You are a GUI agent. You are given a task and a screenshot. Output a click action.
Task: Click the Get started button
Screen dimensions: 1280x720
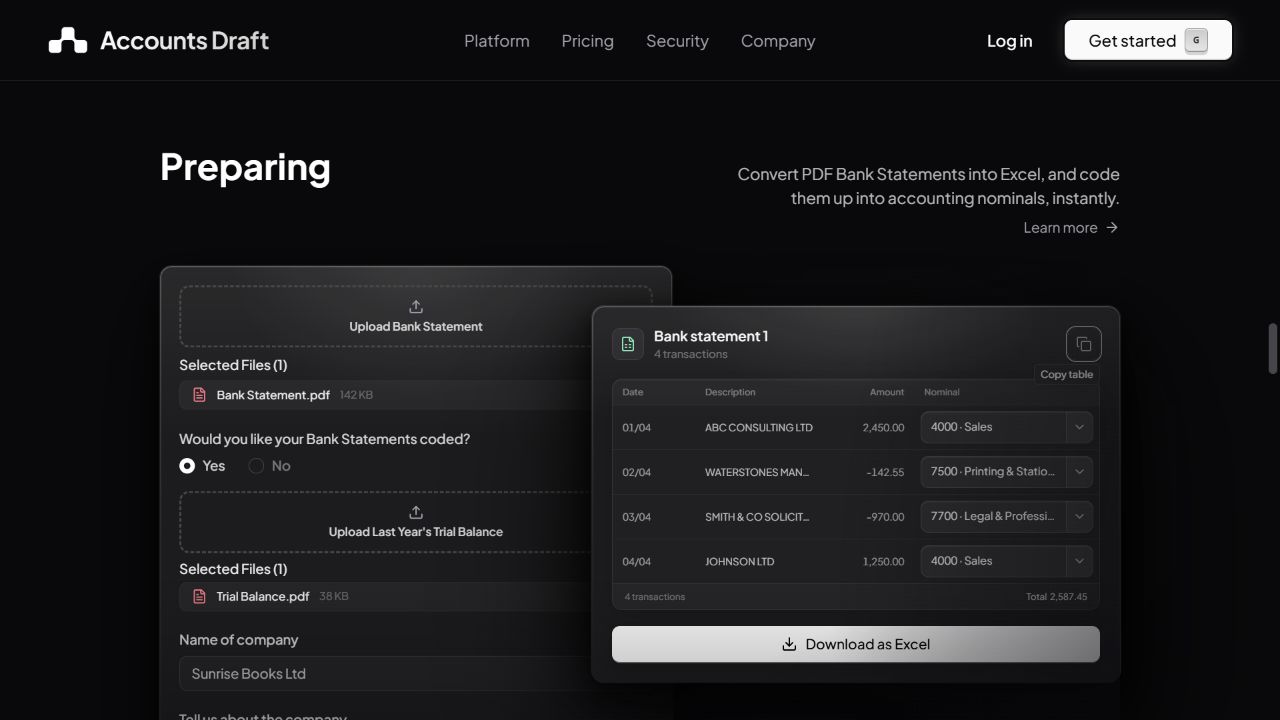1148,40
